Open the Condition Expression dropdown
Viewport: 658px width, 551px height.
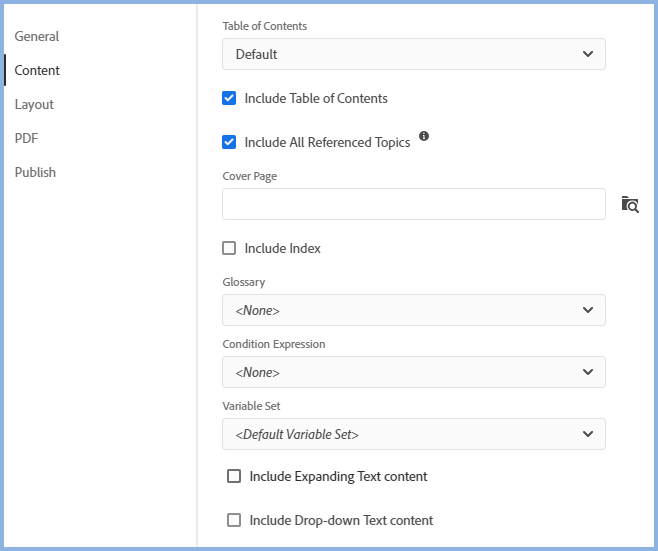pos(413,372)
